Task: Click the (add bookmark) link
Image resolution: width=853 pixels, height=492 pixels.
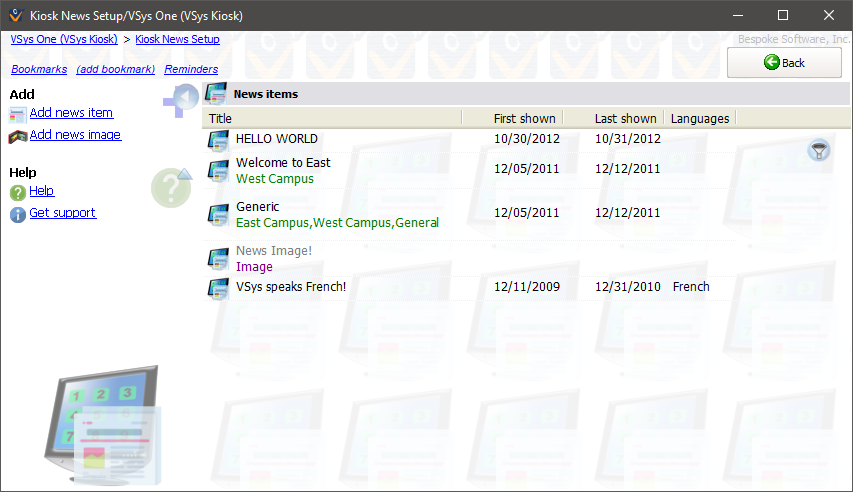Action: pyautogui.click(x=115, y=69)
